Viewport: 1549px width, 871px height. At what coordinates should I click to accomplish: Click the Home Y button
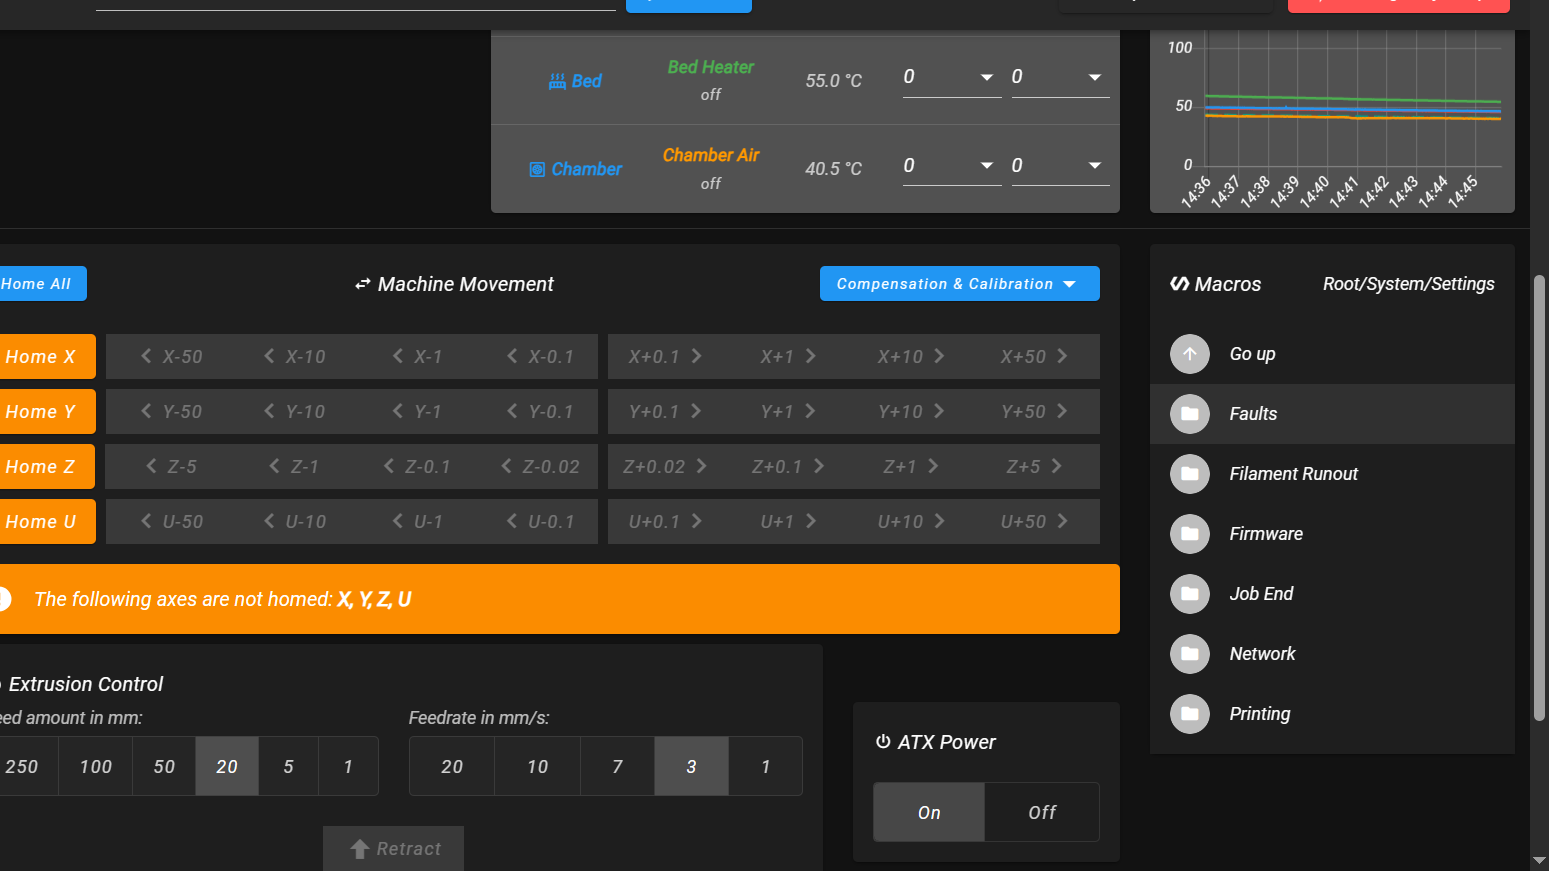pyautogui.click(x=46, y=411)
